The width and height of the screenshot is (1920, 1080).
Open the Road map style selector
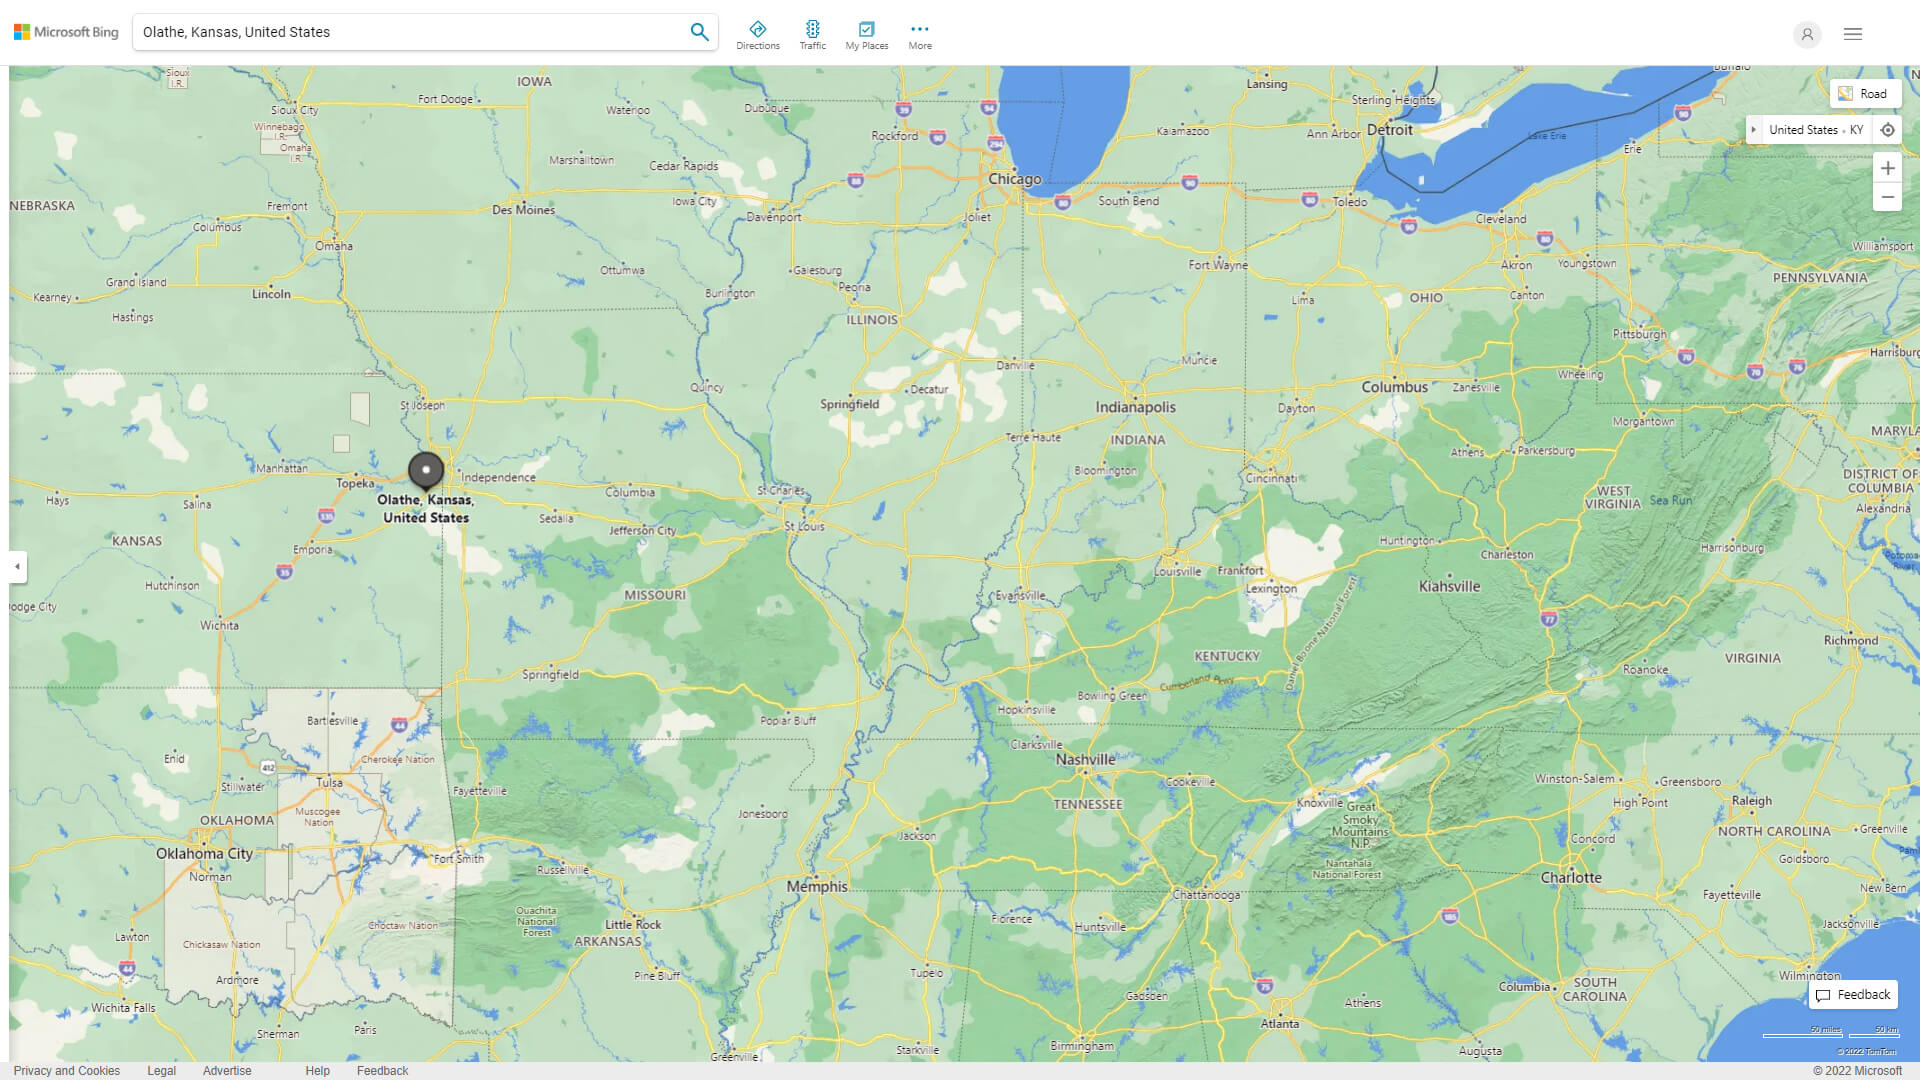[x=1865, y=93]
